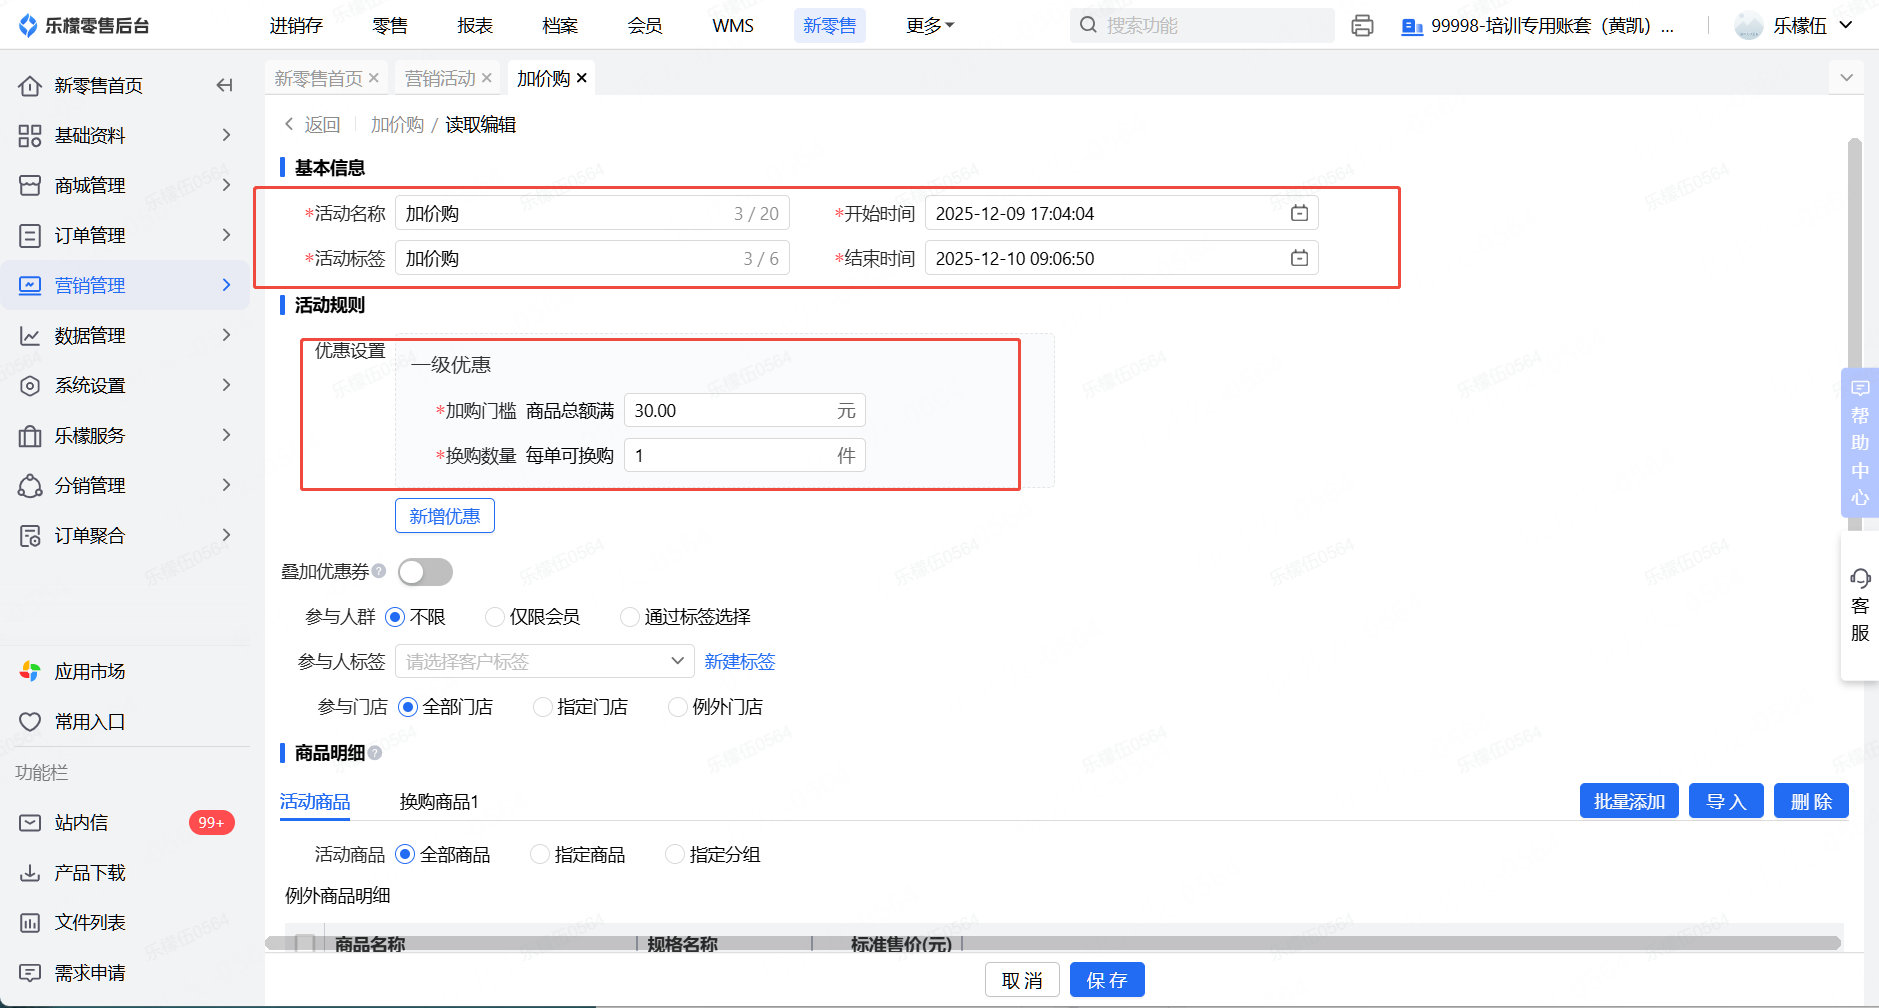Click the 基础资料 grid icon
This screenshot has width=1879, height=1008.
point(30,136)
